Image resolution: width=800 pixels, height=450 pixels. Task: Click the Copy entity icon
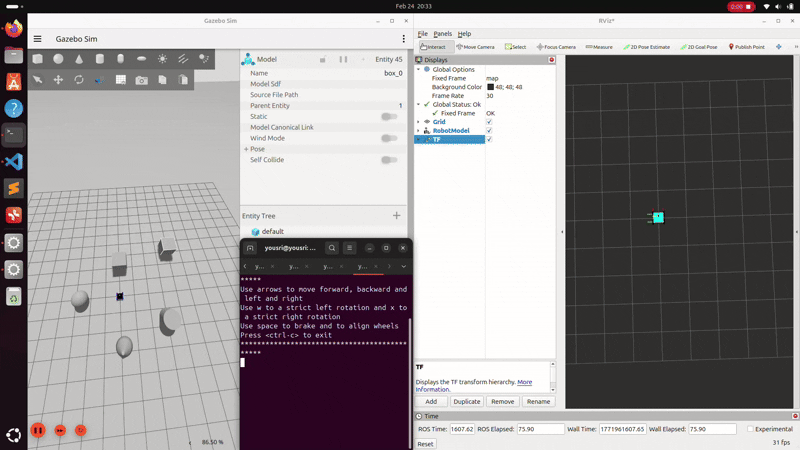point(162,80)
